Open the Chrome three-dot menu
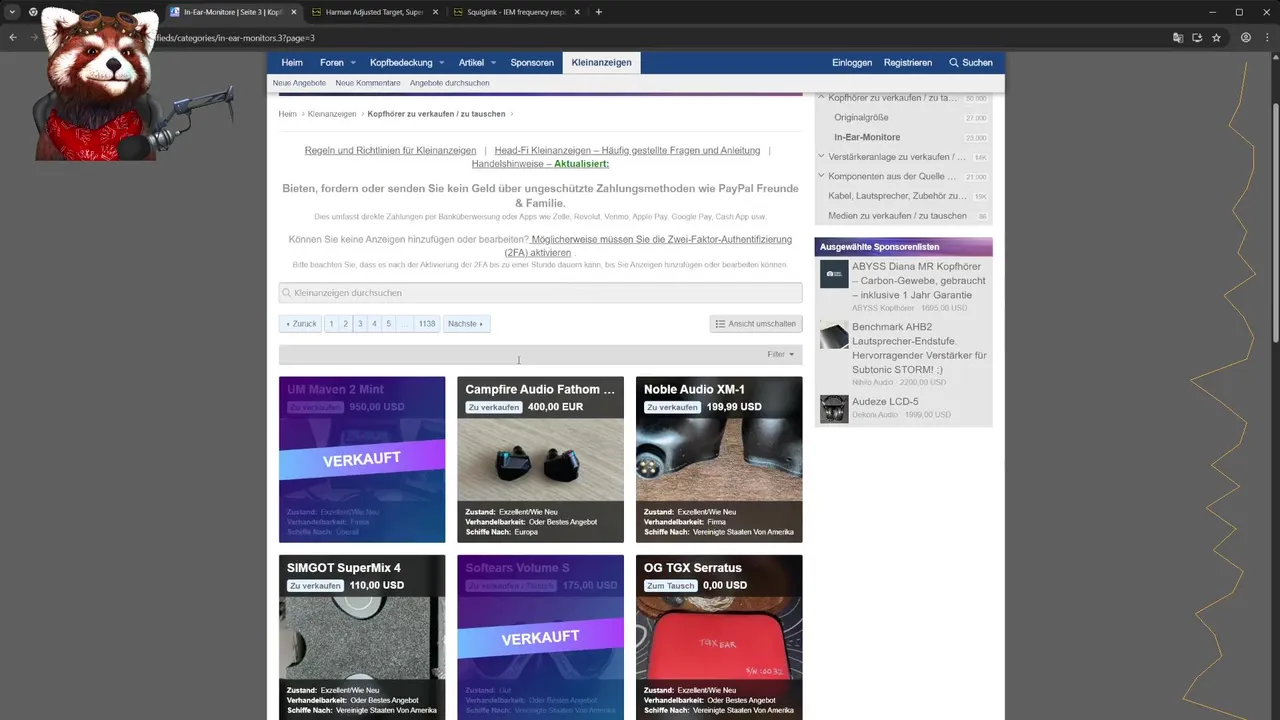The image size is (1280, 720). (x=1266, y=37)
